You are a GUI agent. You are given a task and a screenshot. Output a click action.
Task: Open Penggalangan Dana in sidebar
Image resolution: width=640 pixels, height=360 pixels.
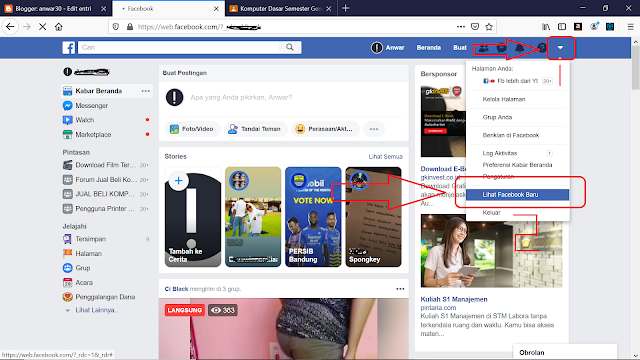105,297
